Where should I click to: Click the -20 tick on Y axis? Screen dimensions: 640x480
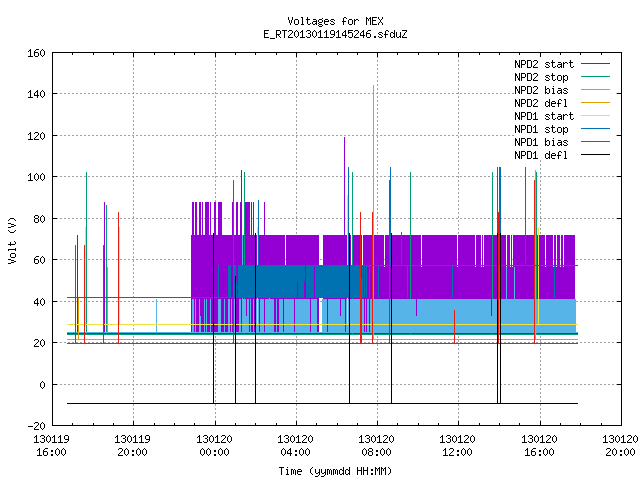[36, 426]
